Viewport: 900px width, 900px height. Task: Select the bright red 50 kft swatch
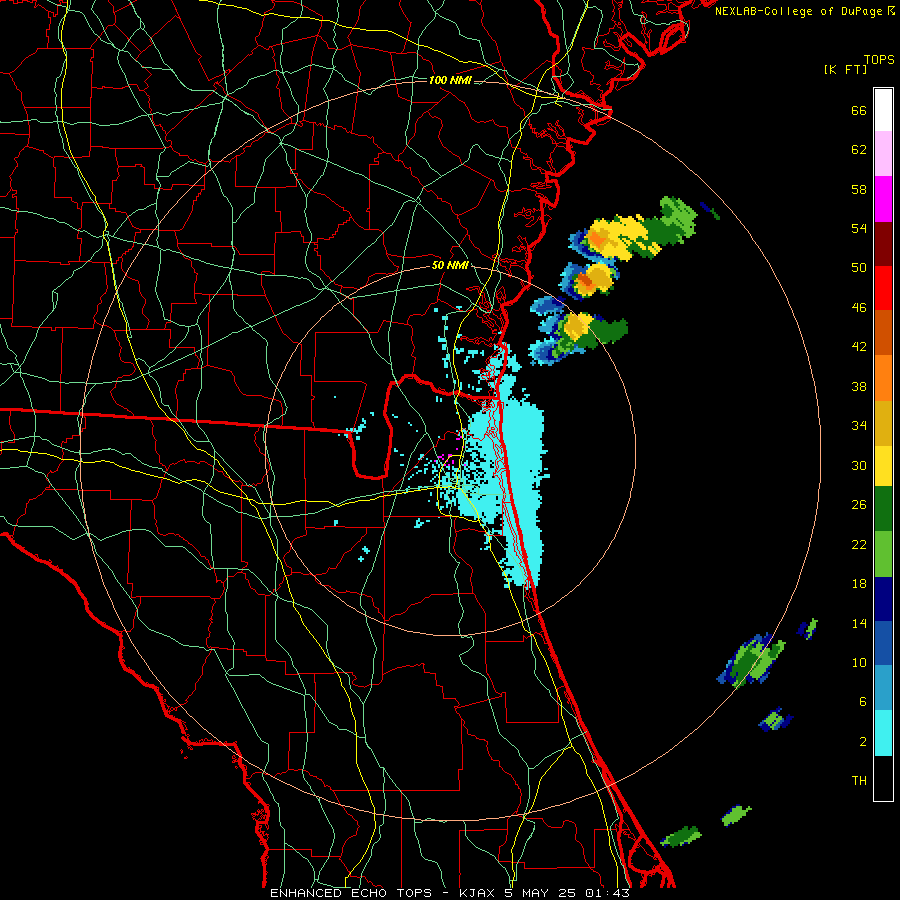(883, 288)
